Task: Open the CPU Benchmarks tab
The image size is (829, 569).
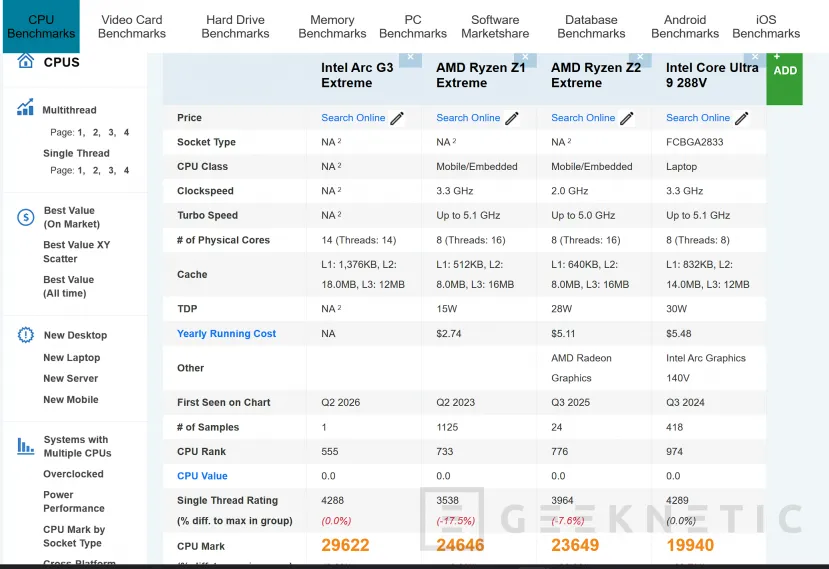Action: point(41,26)
